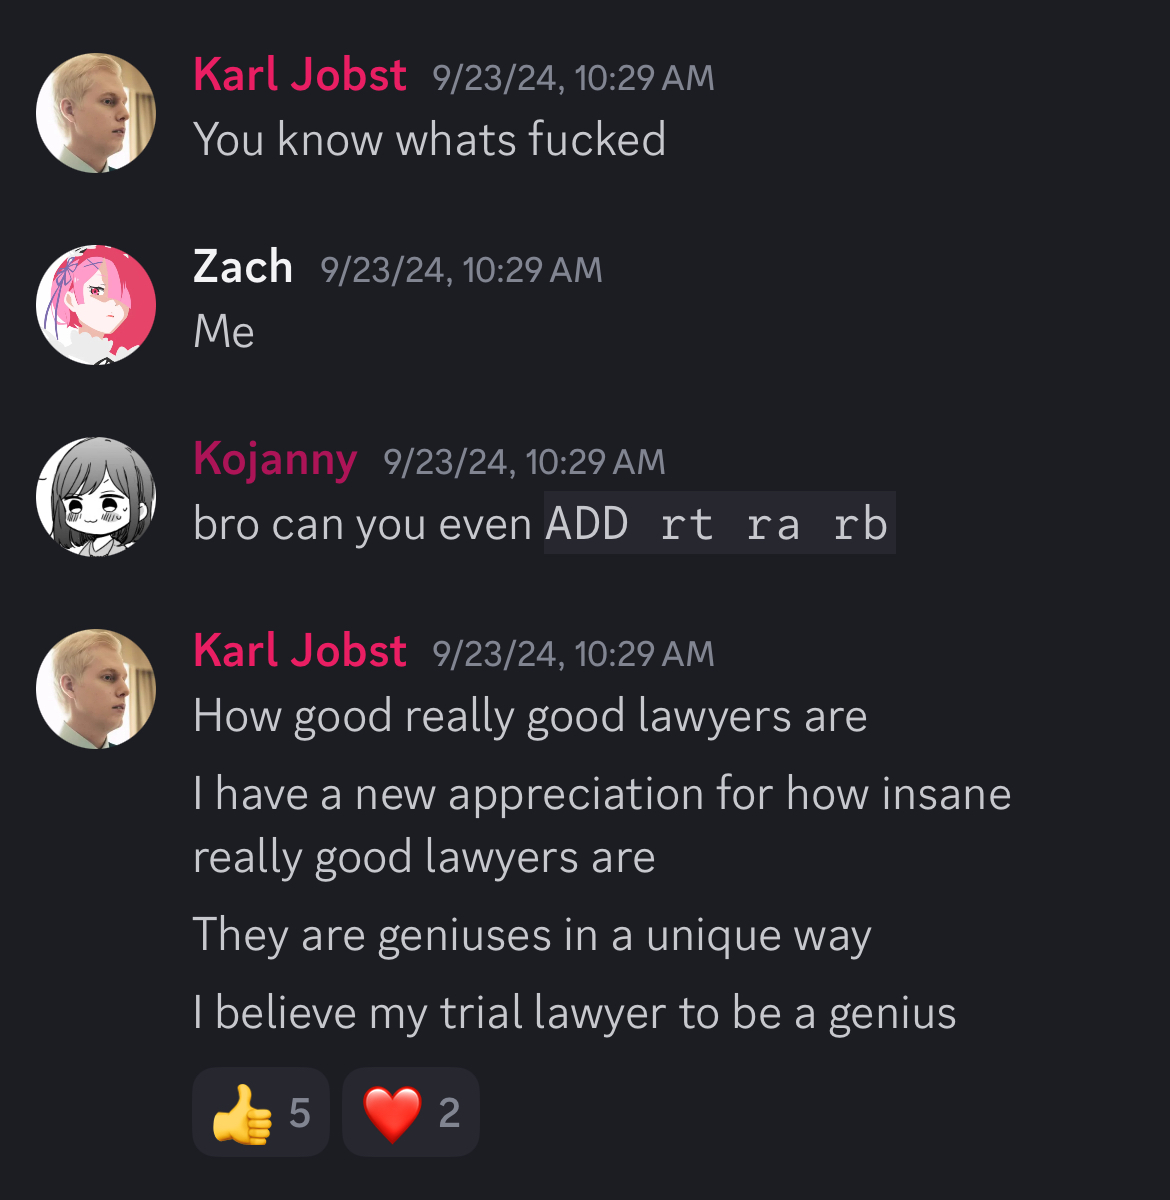Click 'How good really good lawyers are' message
This screenshot has width=1170, height=1200.
[x=530, y=717]
